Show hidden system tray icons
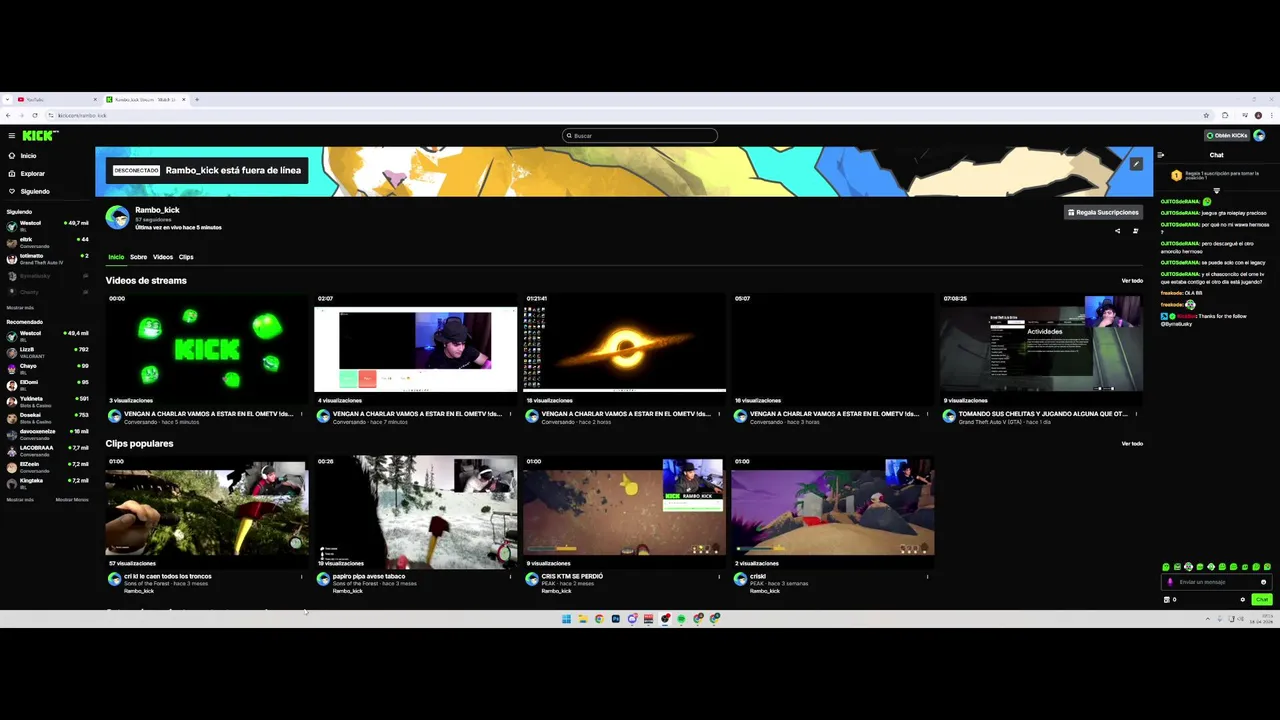Screen dimensions: 1280x720 coord(1207,619)
